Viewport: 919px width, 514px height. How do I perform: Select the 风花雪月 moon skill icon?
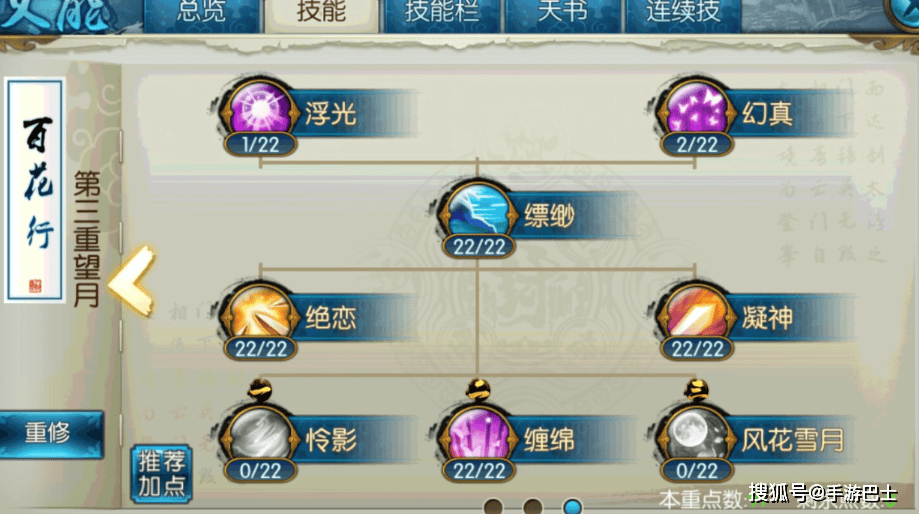point(696,435)
